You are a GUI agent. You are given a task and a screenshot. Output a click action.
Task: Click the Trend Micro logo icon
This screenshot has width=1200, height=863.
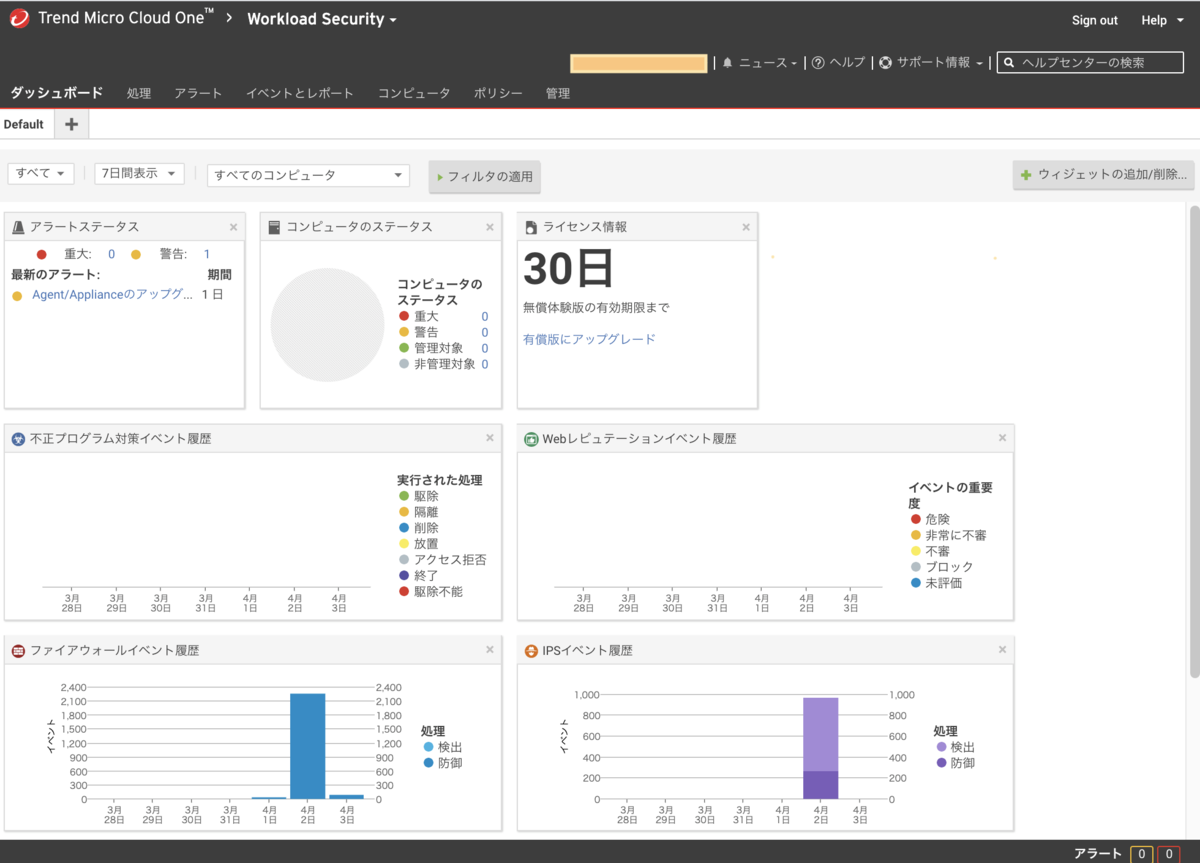[x=18, y=19]
